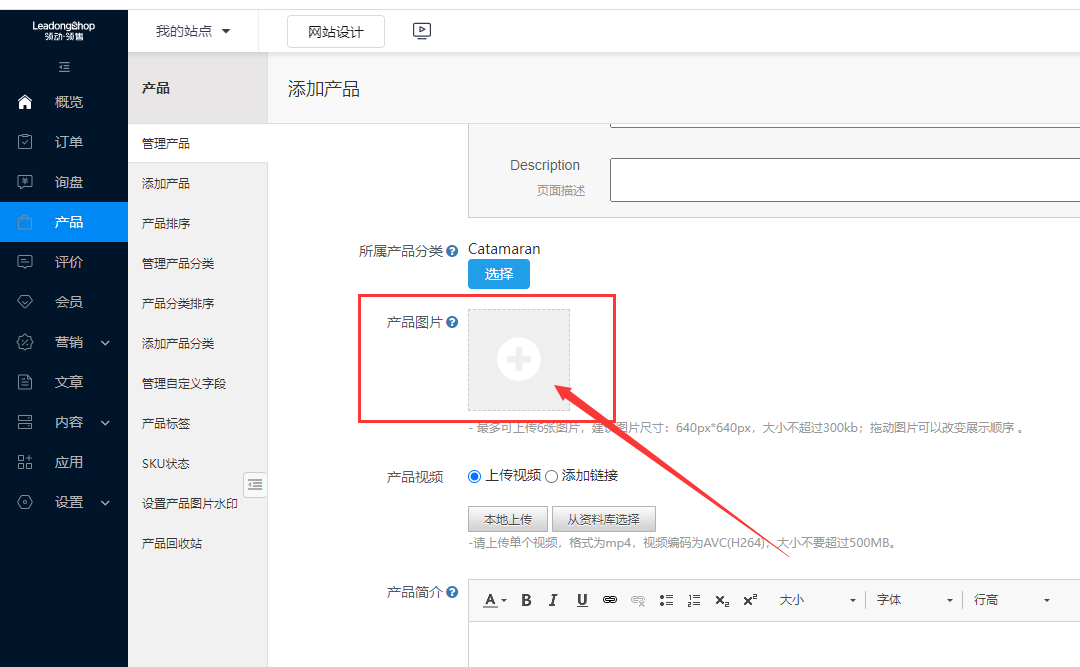Go to 订单 in the main sidebar

[65, 142]
